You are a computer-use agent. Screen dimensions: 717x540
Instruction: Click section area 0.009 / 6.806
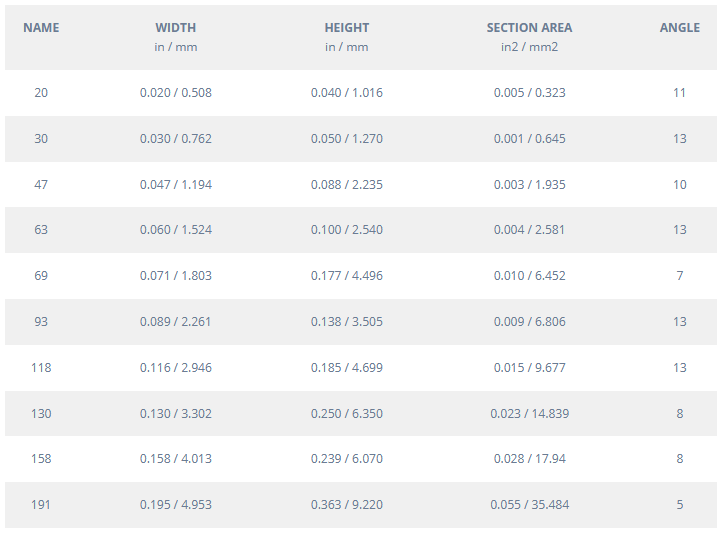click(529, 322)
